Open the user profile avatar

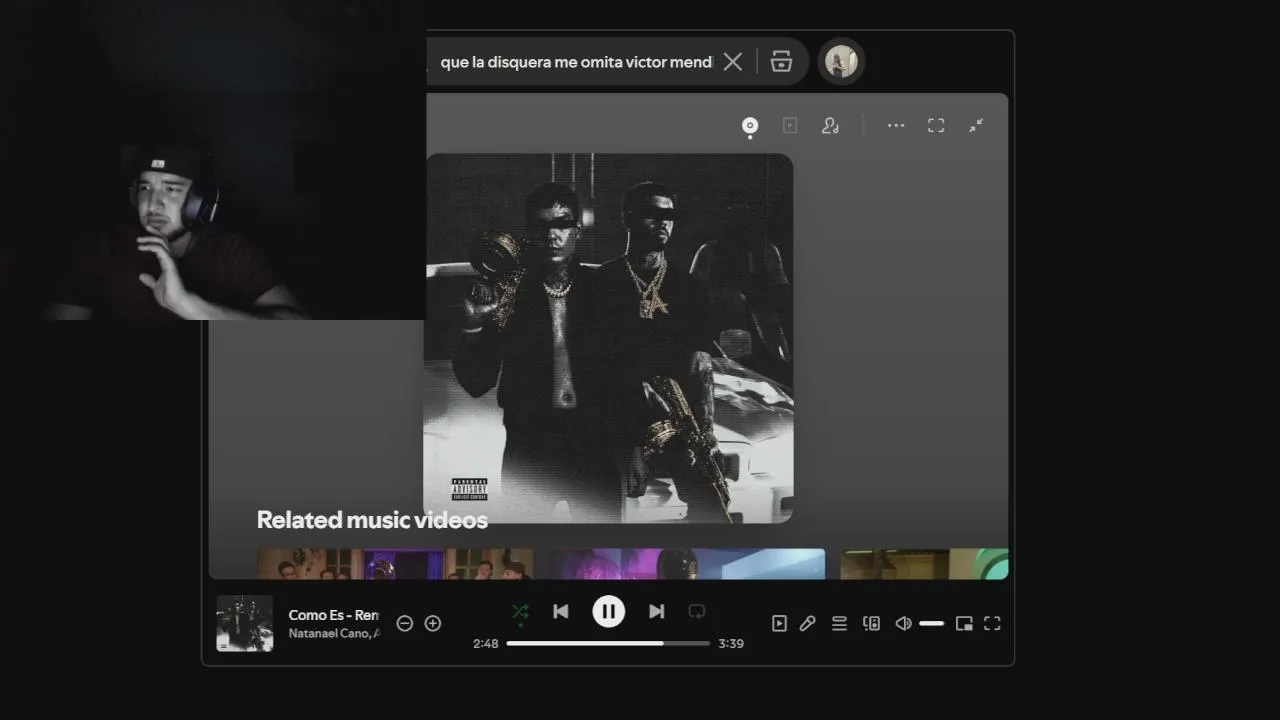pyautogui.click(x=841, y=62)
